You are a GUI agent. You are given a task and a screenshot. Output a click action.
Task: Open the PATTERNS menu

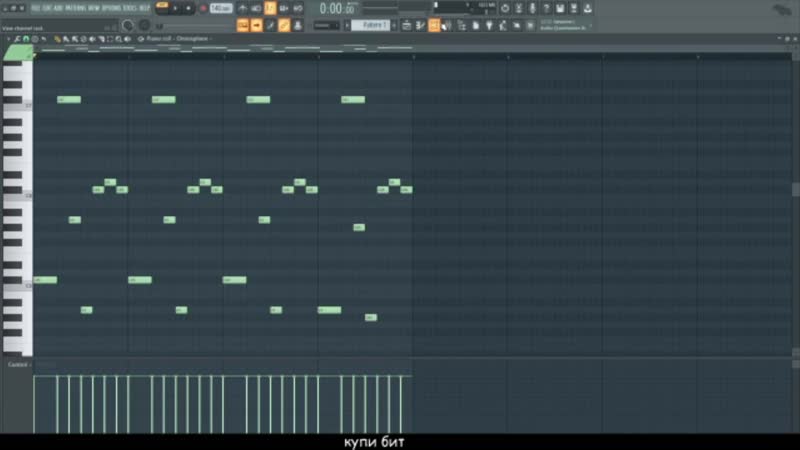pyautogui.click(x=75, y=8)
